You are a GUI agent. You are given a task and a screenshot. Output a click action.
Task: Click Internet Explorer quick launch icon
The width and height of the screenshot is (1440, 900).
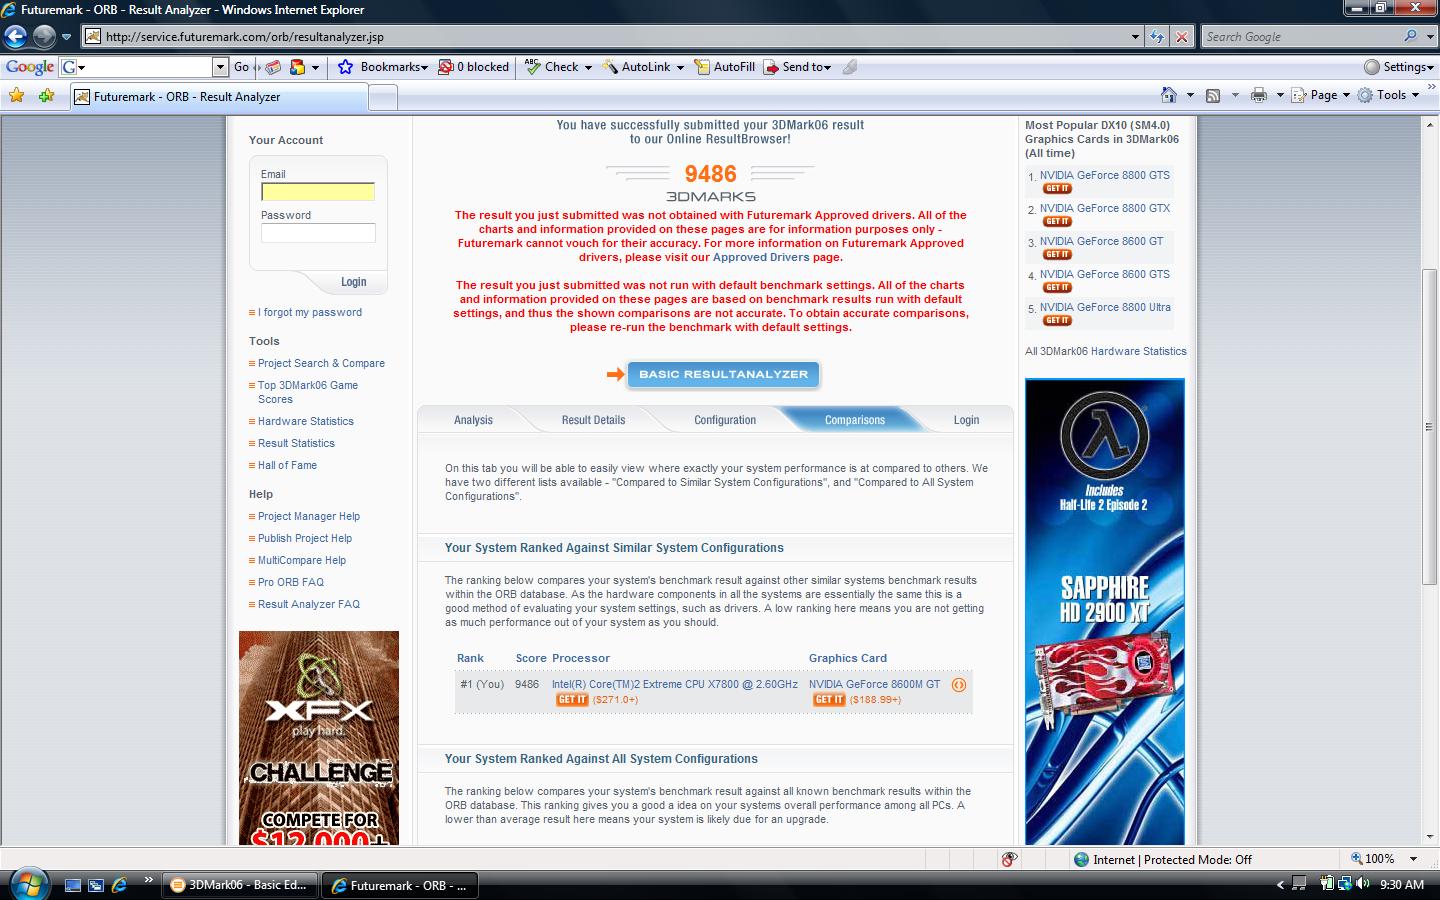tap(120, 885)
